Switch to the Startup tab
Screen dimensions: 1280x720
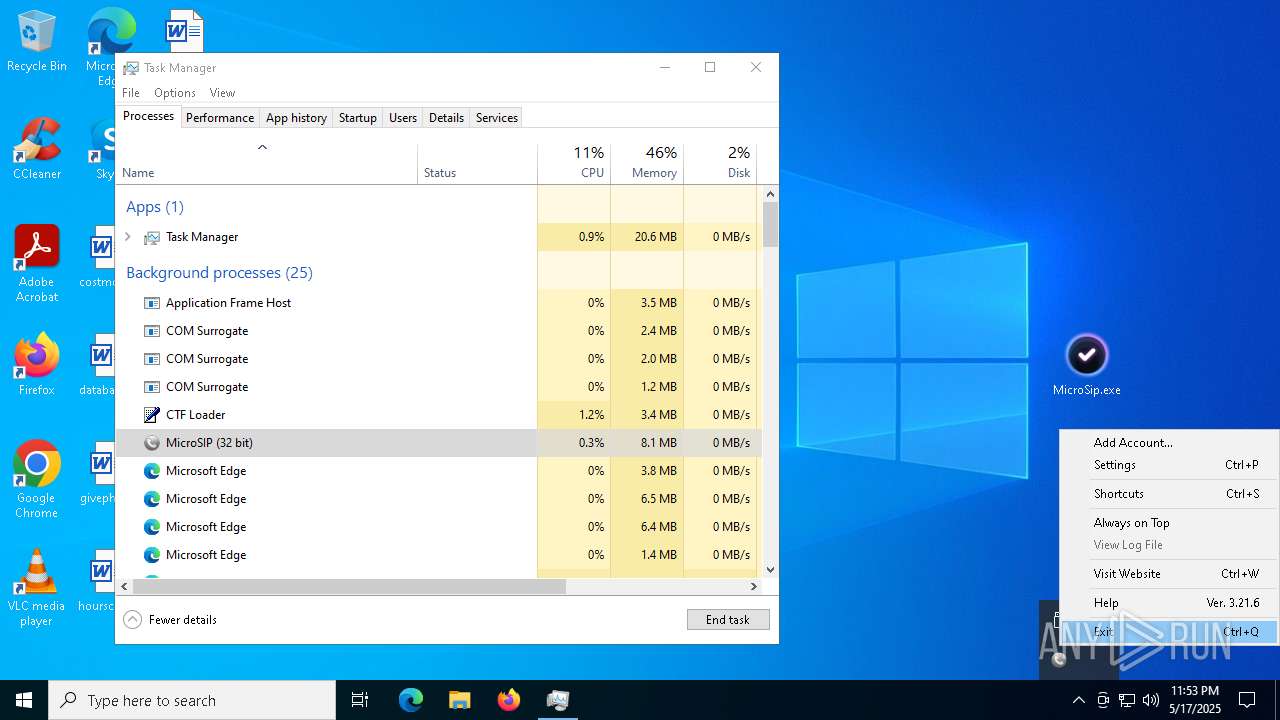(x=358, y=118)
